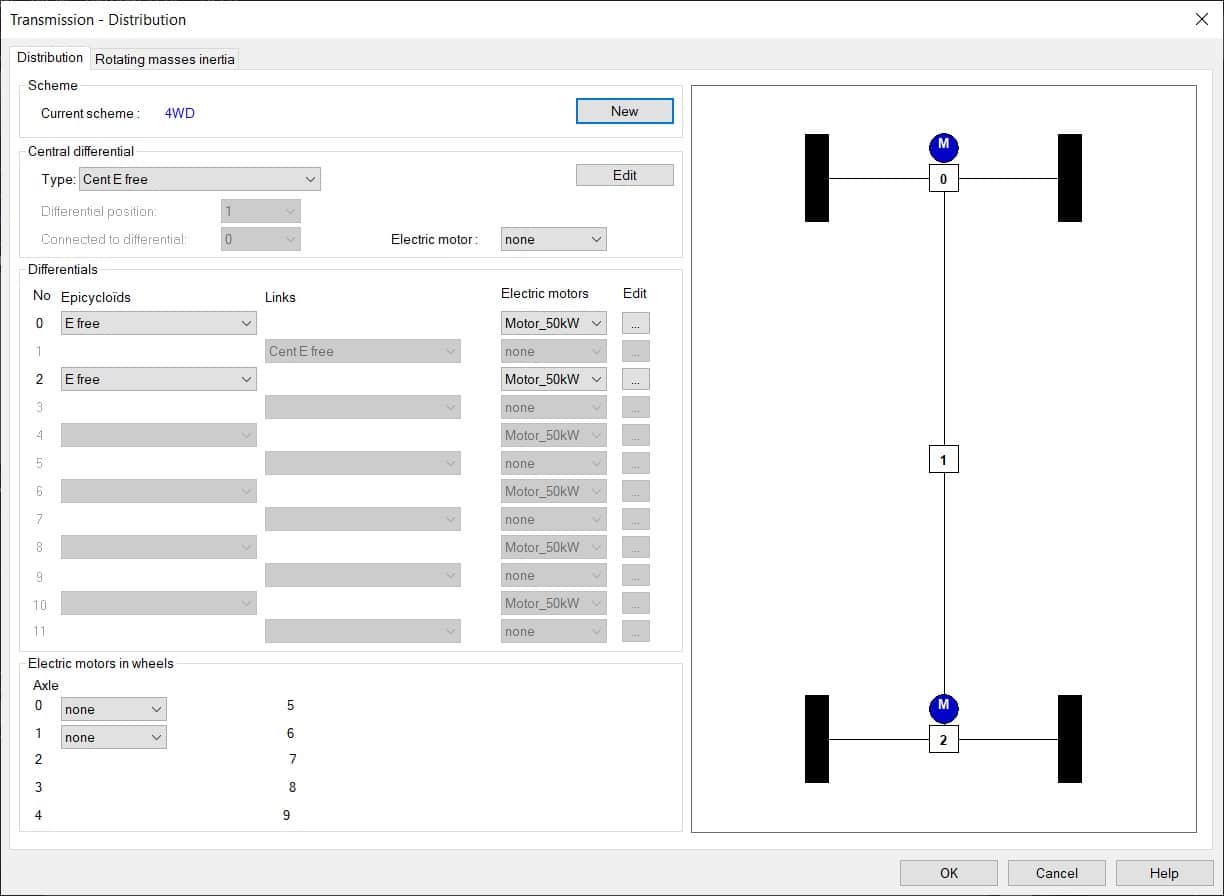Select central differential node 1 in the diagram
1224x896 pixels.
coord(943,459)
